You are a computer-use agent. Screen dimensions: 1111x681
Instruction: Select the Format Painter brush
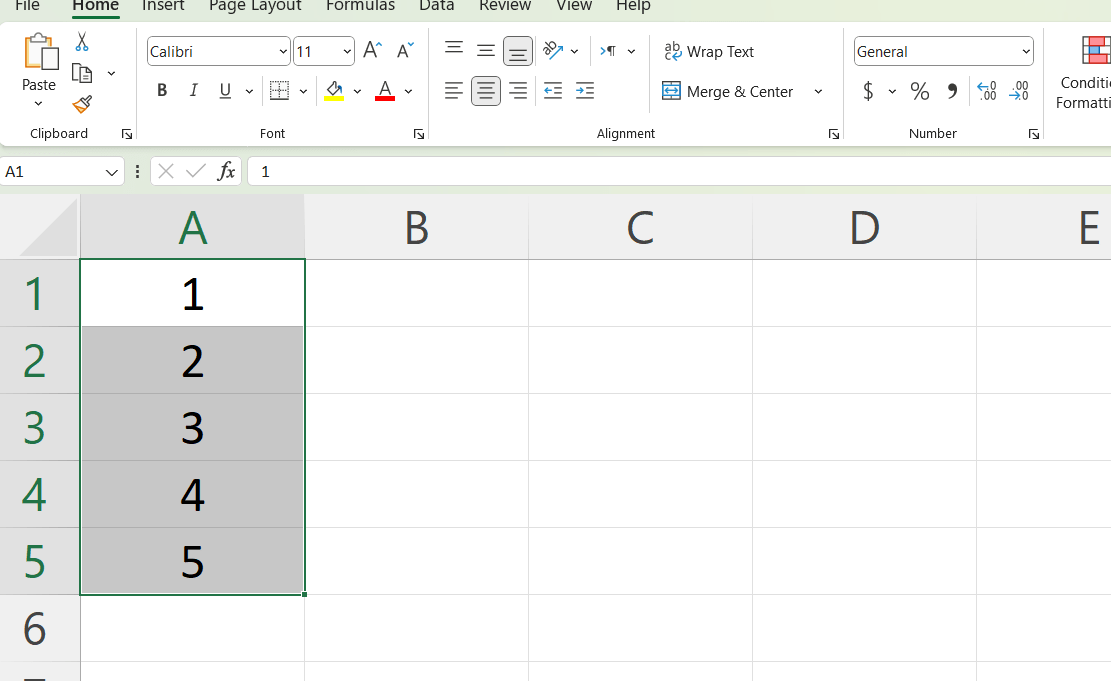point(82,104)
